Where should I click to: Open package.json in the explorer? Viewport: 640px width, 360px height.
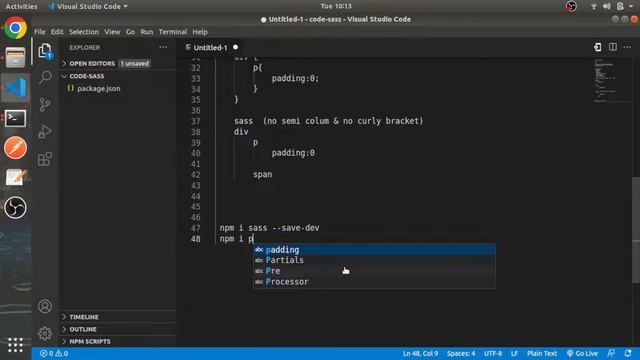[x=99, y=88]
